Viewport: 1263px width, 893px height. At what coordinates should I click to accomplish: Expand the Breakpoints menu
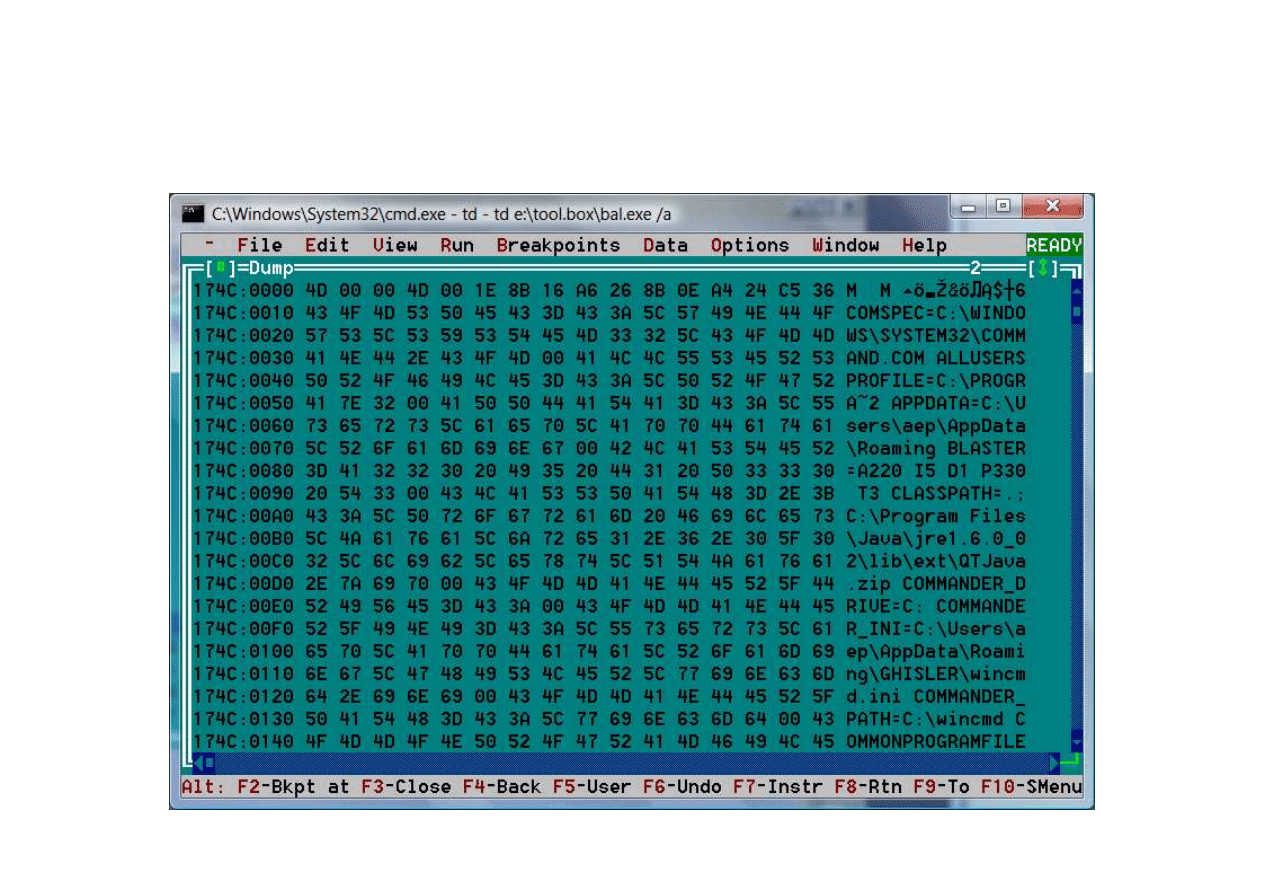point(558,246)
